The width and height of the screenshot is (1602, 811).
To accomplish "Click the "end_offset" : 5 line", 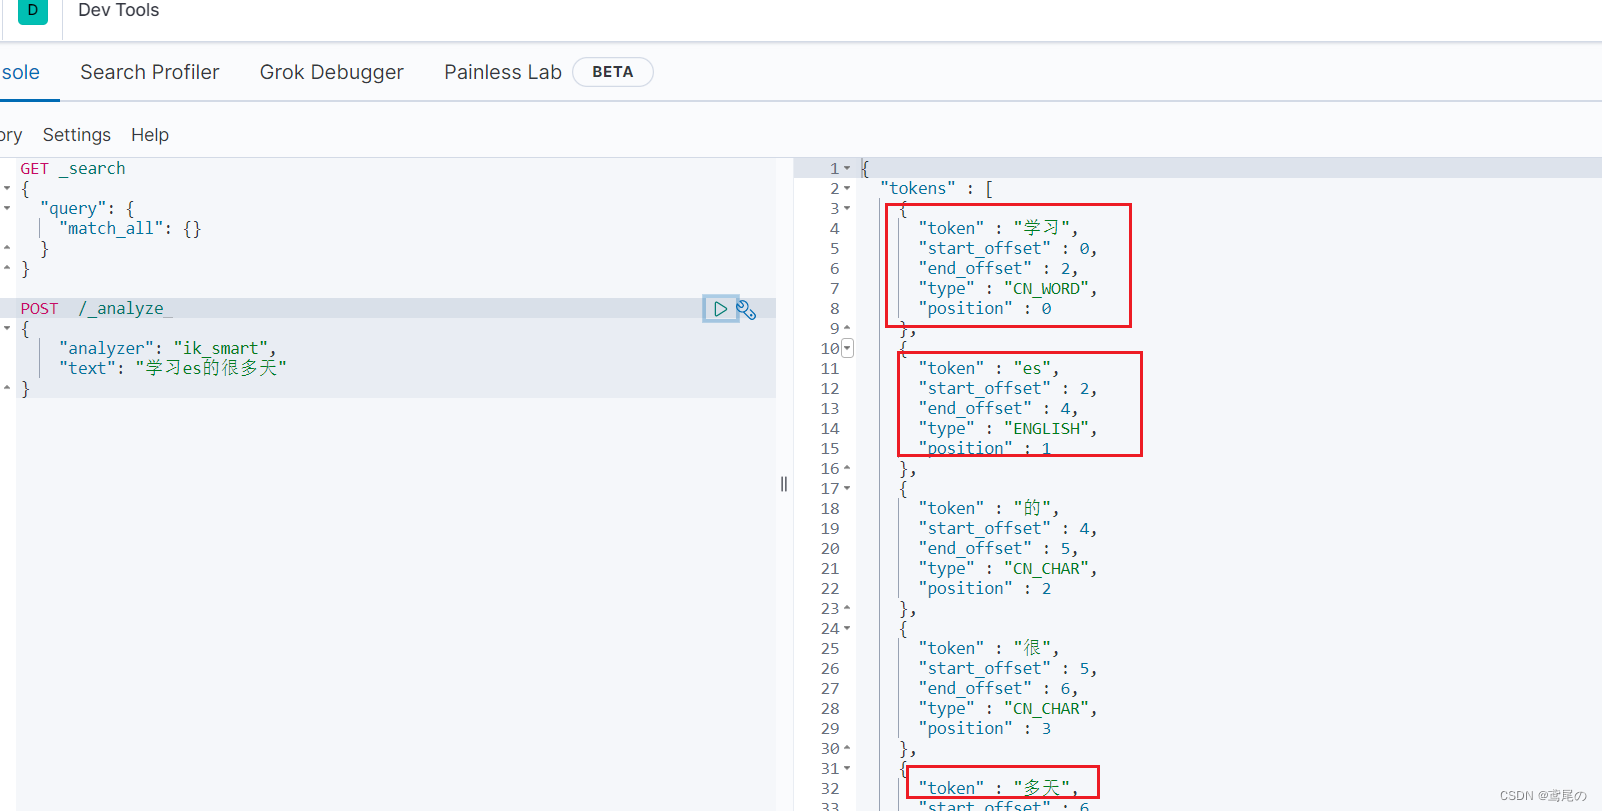I will [998, 548].
